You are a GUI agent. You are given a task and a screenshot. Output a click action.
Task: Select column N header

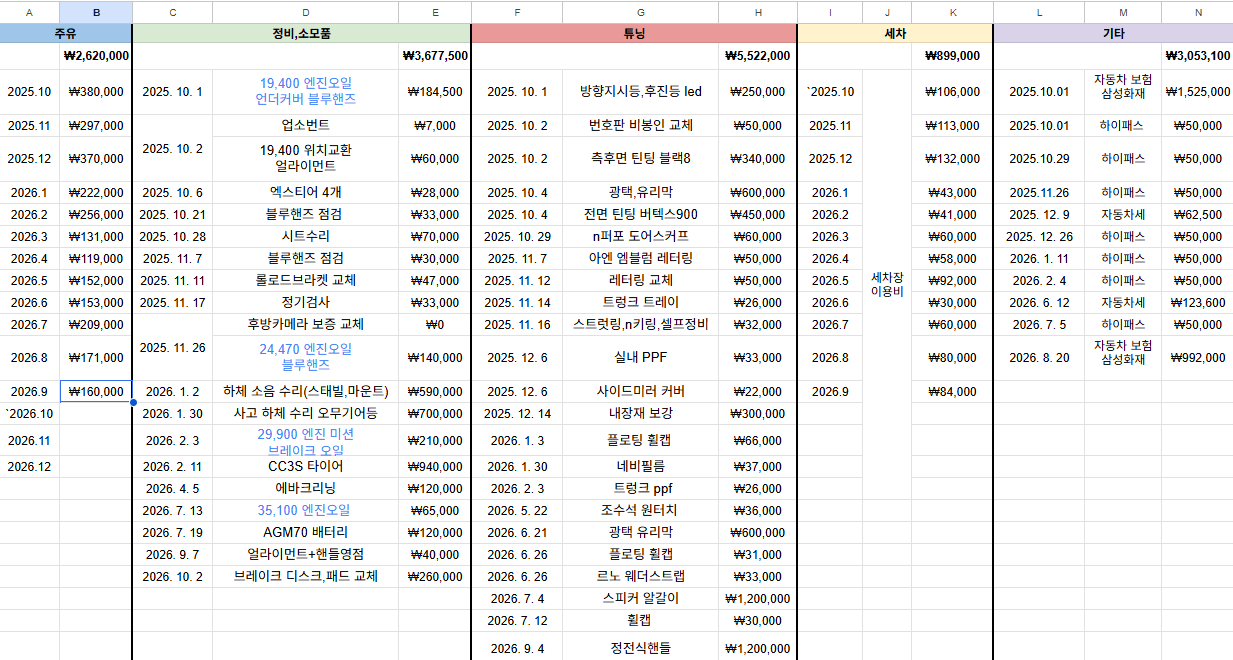pos(1197,12)
